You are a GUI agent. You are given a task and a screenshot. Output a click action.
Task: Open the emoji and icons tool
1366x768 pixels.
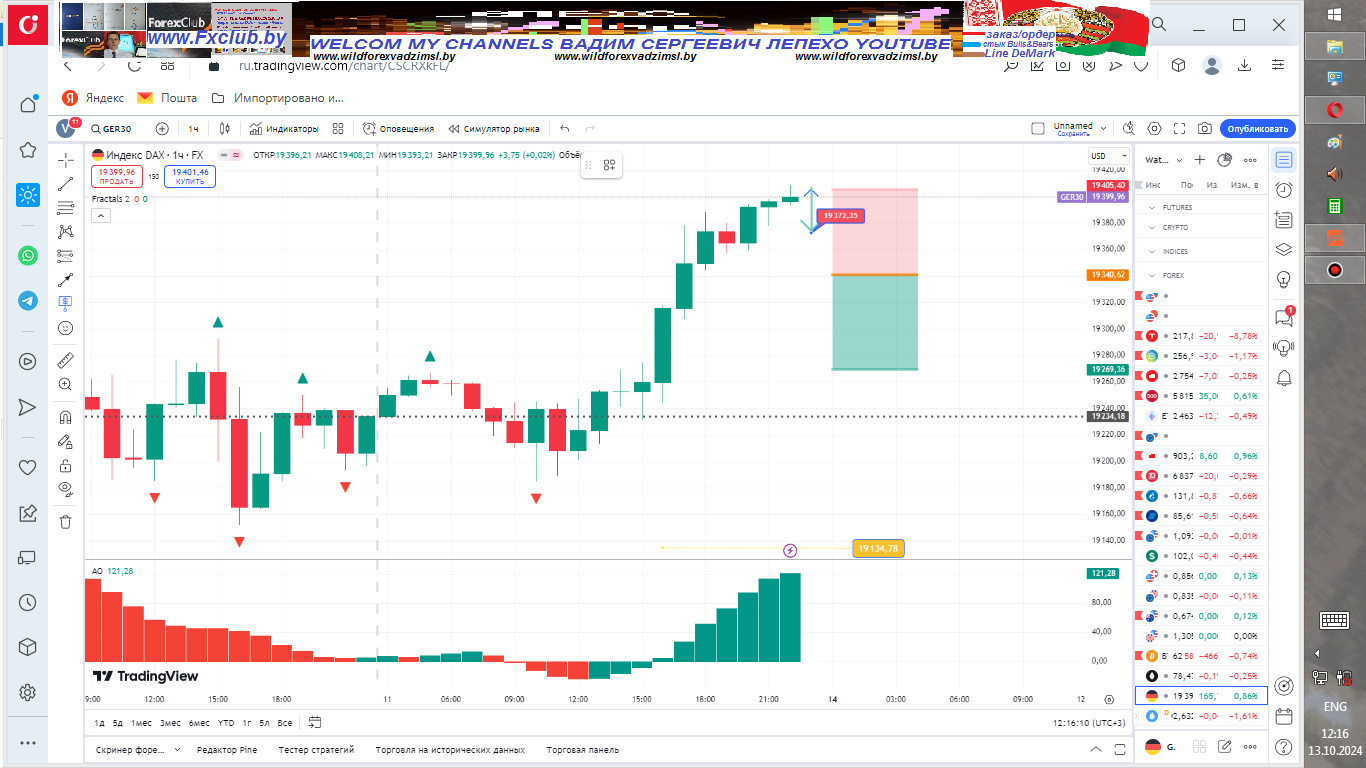[x=66, y=327]
